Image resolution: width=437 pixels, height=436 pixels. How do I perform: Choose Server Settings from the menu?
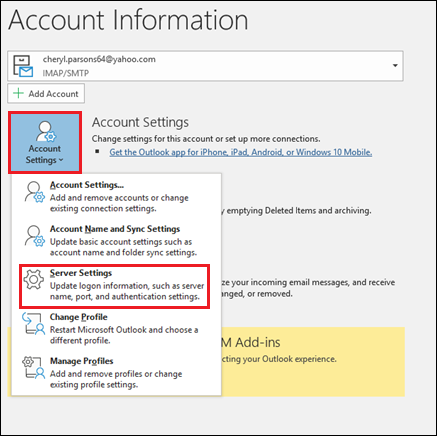pyautogui.click(x=115, y=286)
